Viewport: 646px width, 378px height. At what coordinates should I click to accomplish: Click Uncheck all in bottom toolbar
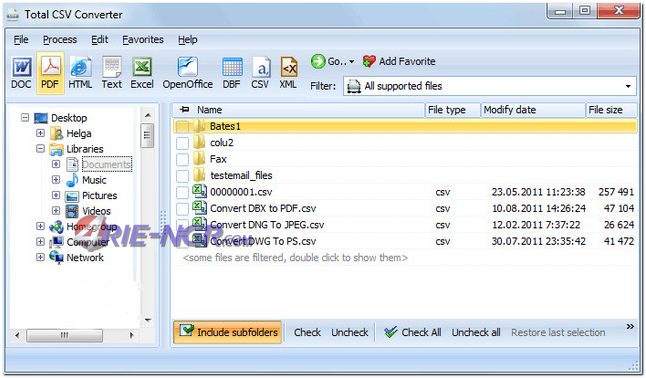(476, 332)
